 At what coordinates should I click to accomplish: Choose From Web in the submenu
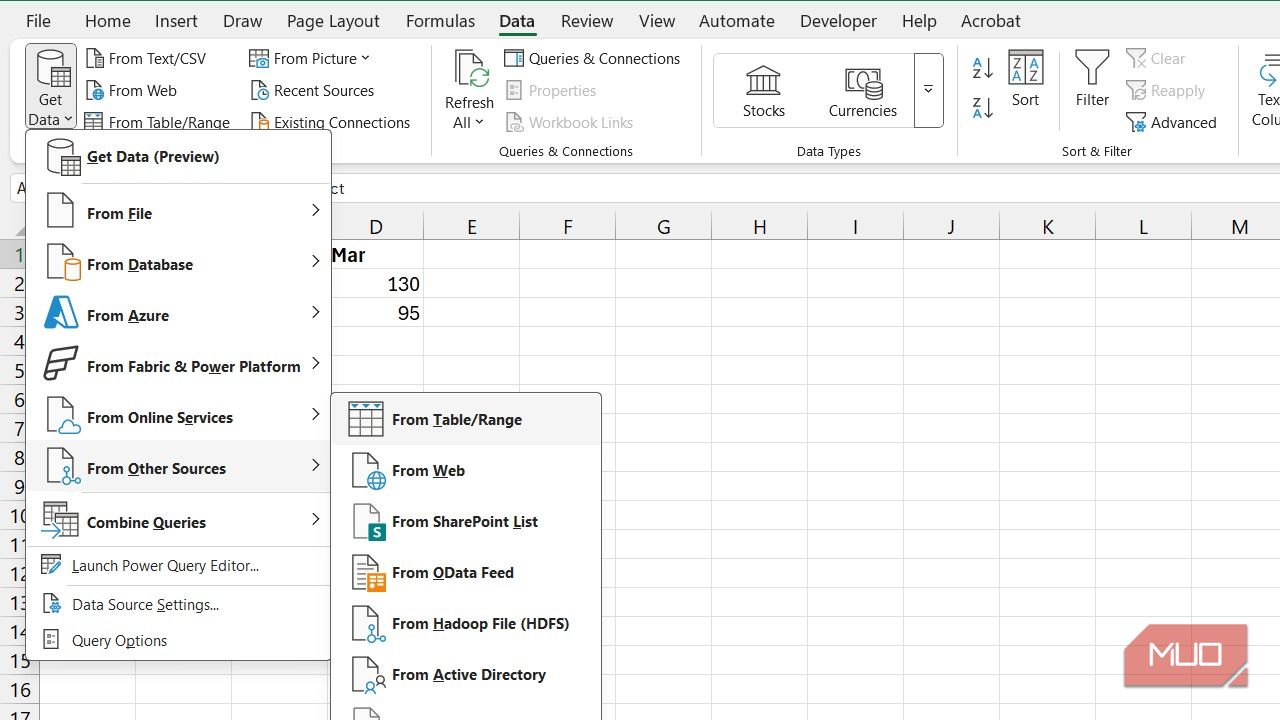click(x=466, y=471)
